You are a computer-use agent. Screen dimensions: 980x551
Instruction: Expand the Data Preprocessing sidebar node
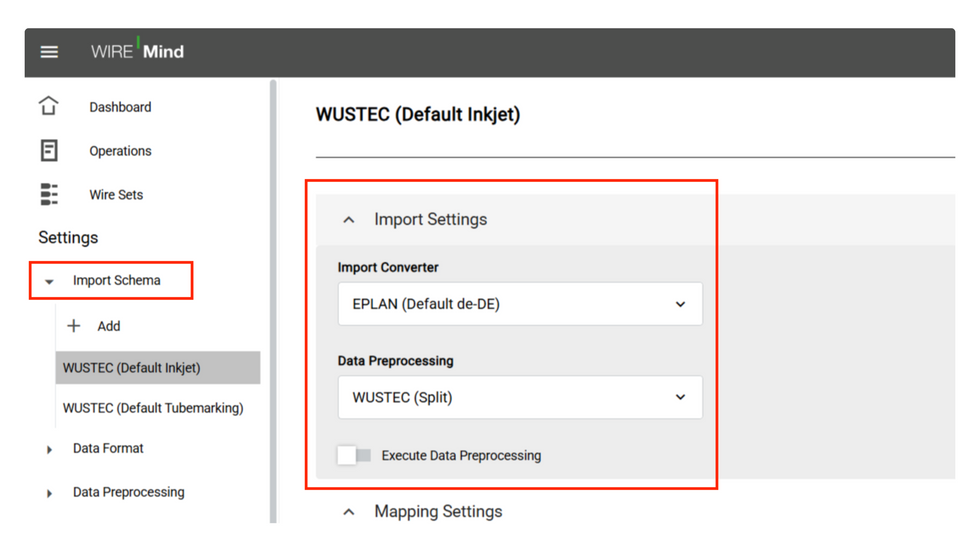(x=49, y=494)
